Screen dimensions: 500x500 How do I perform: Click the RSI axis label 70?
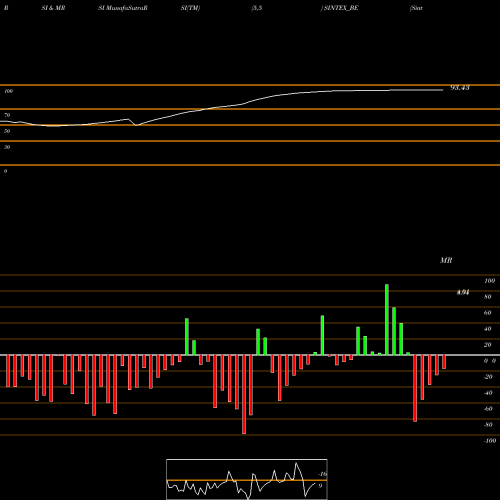7,115
